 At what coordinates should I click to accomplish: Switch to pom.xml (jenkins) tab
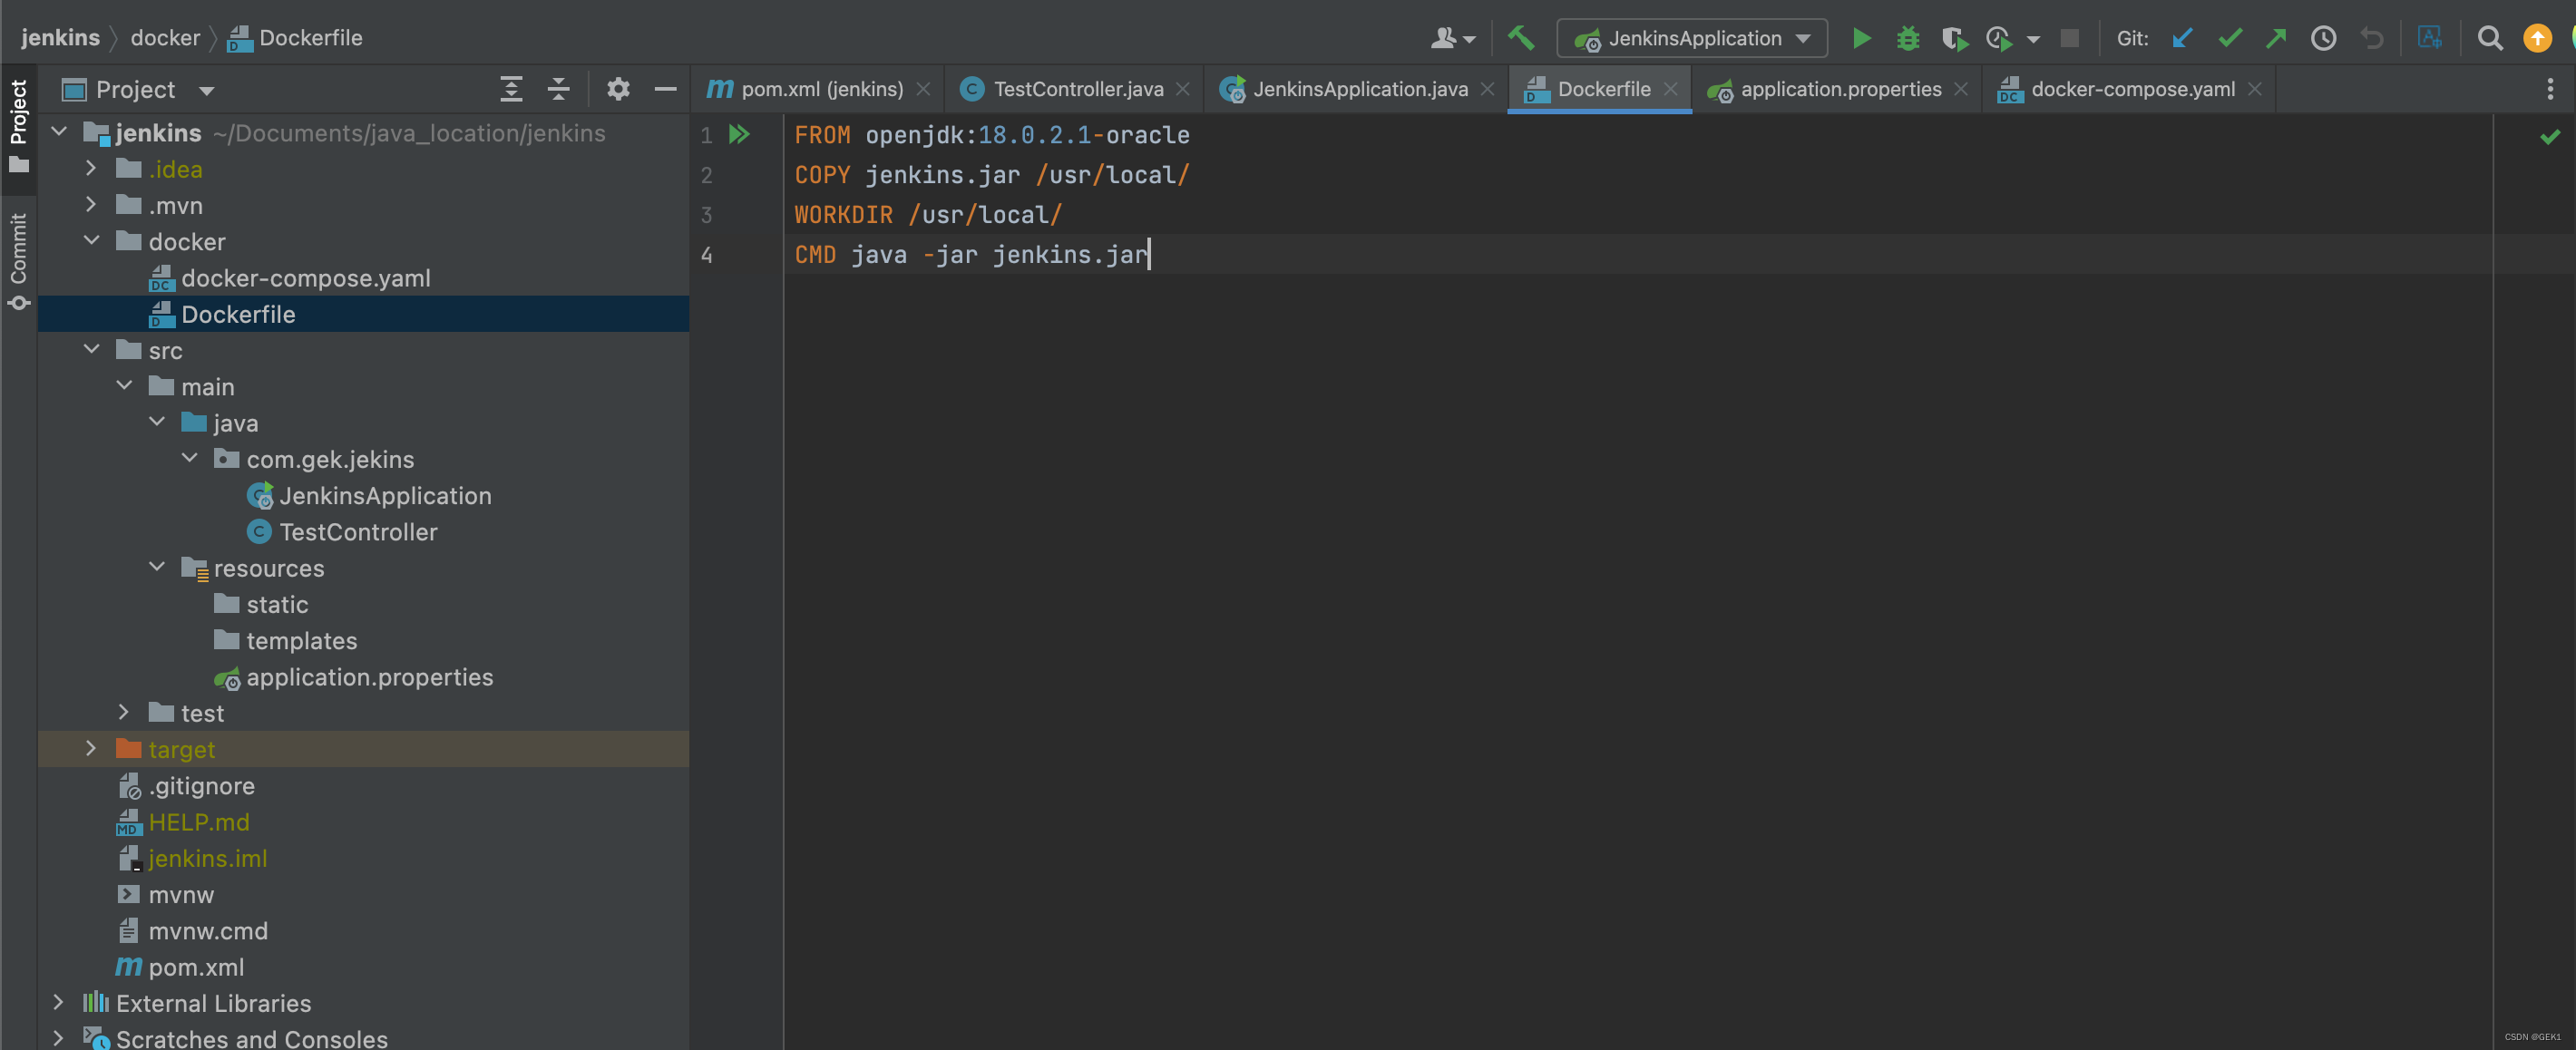(x=821, y=89)
